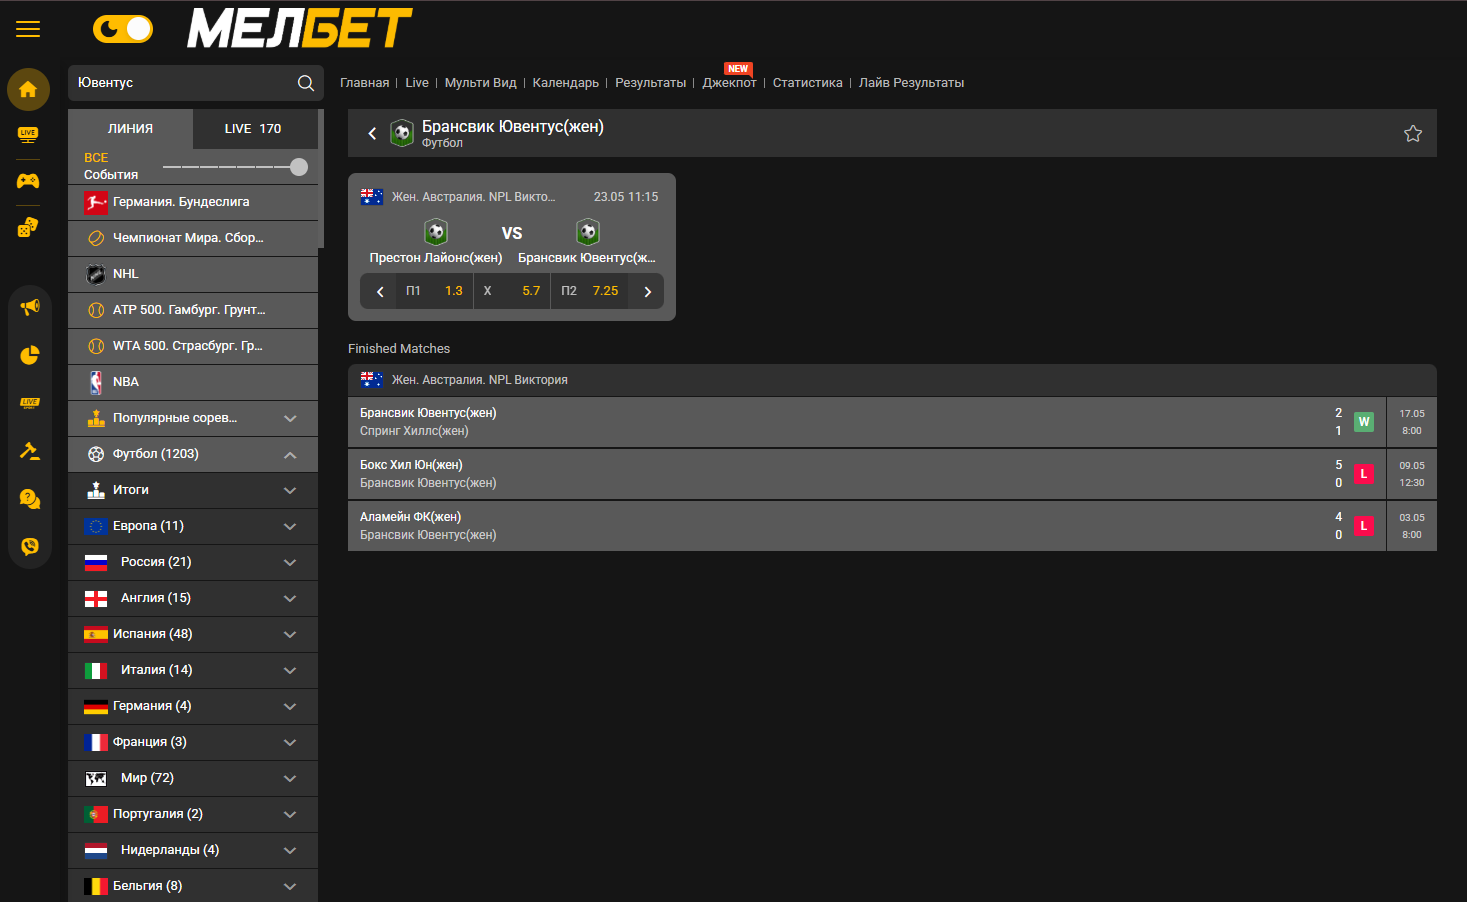Open statistics via pie chart icon
Screen dimensions: 1467x902
[x=30, y=355]
